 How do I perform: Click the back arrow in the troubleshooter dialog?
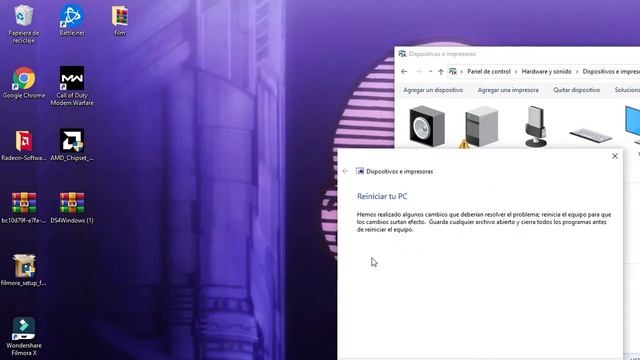coord(345,171)
